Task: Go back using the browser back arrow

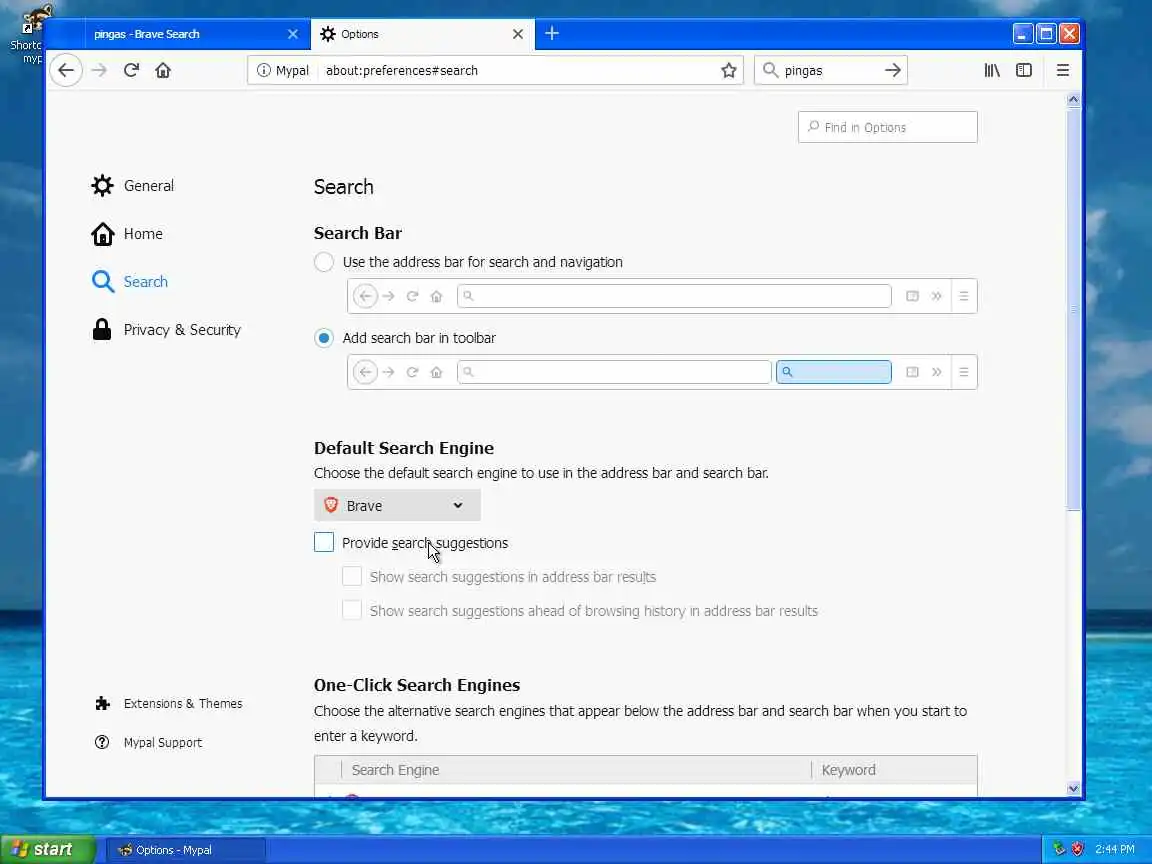Action: (x=66, y=71)
